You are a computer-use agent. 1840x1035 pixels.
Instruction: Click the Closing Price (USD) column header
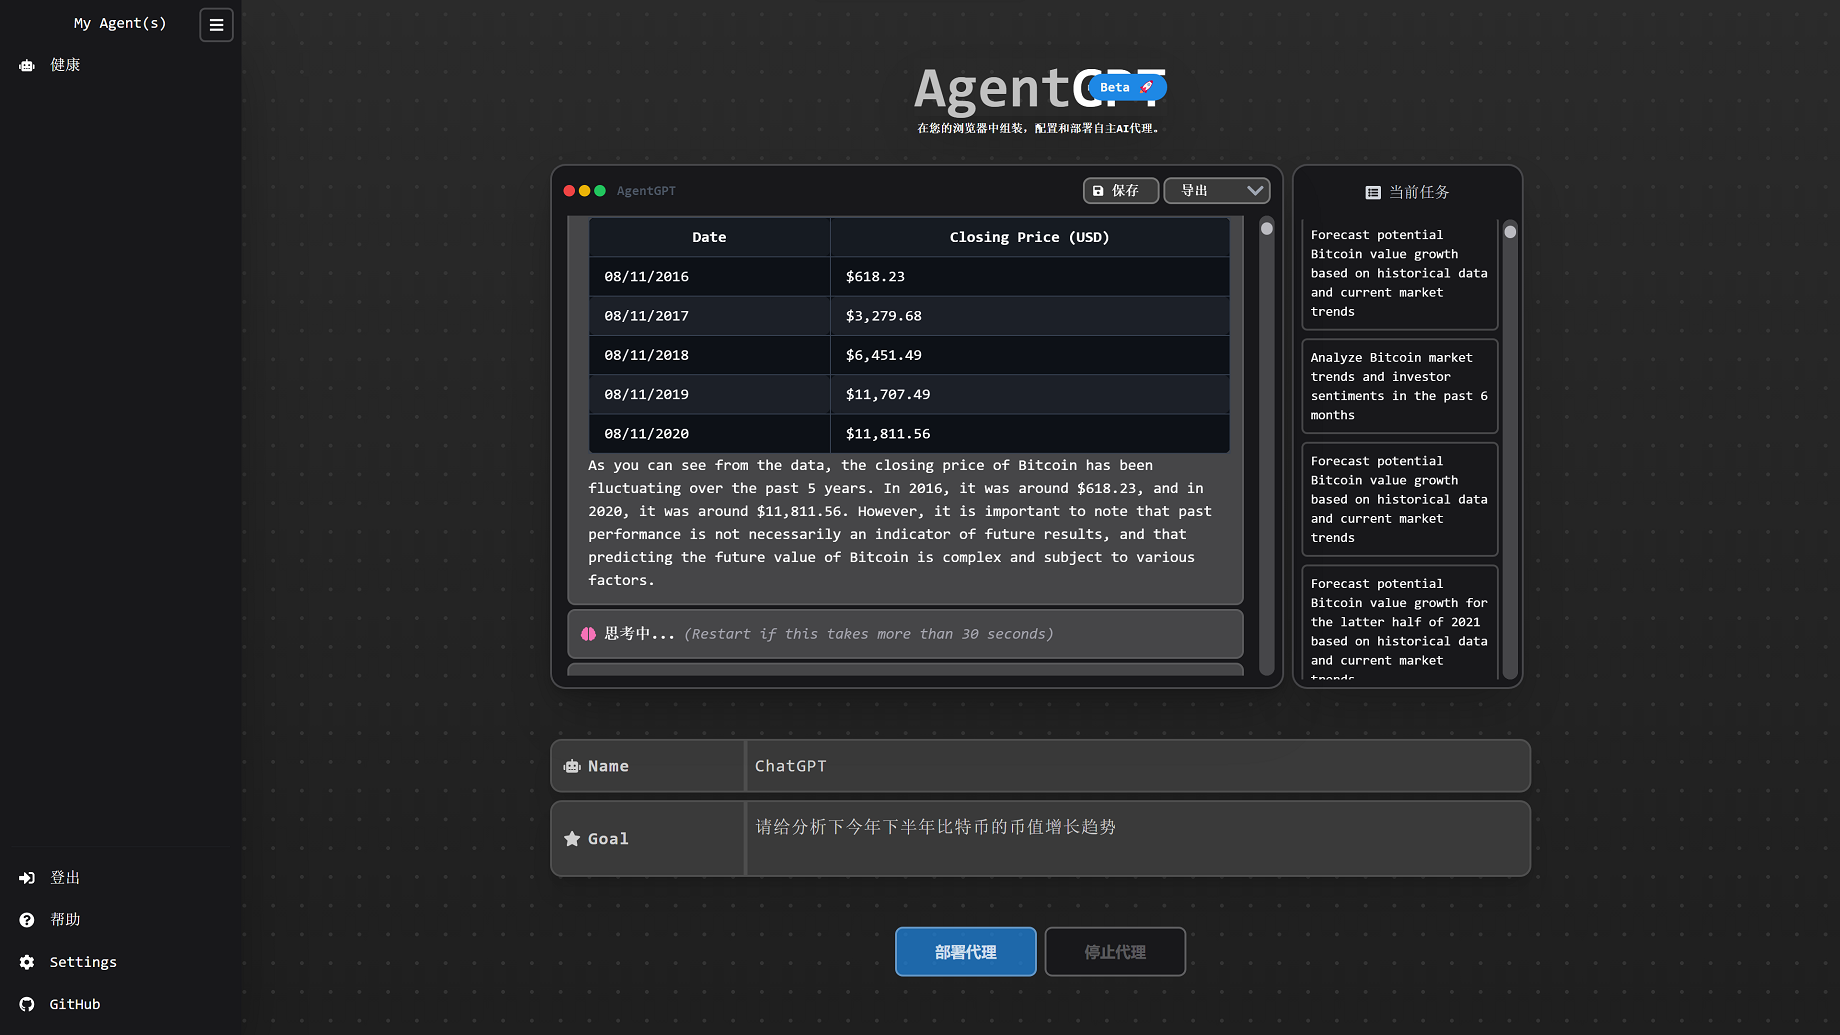click(x=1029, y=237)
